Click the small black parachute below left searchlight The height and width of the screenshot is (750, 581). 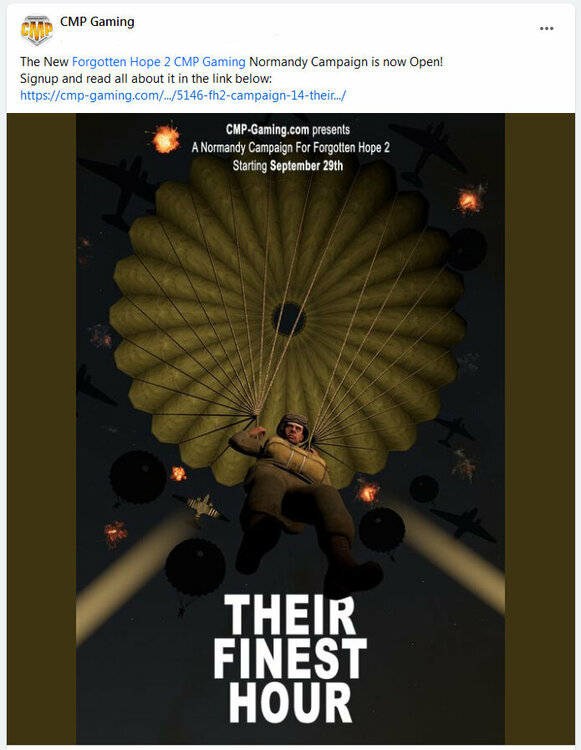click(x=195, y=567)
